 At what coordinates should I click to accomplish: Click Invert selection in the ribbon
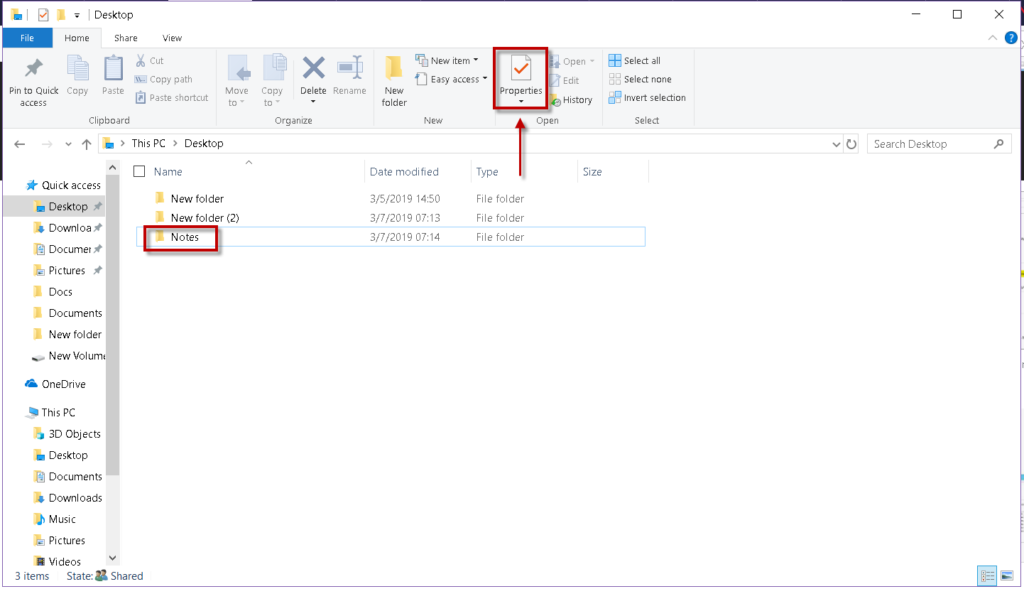click(647, 98)
